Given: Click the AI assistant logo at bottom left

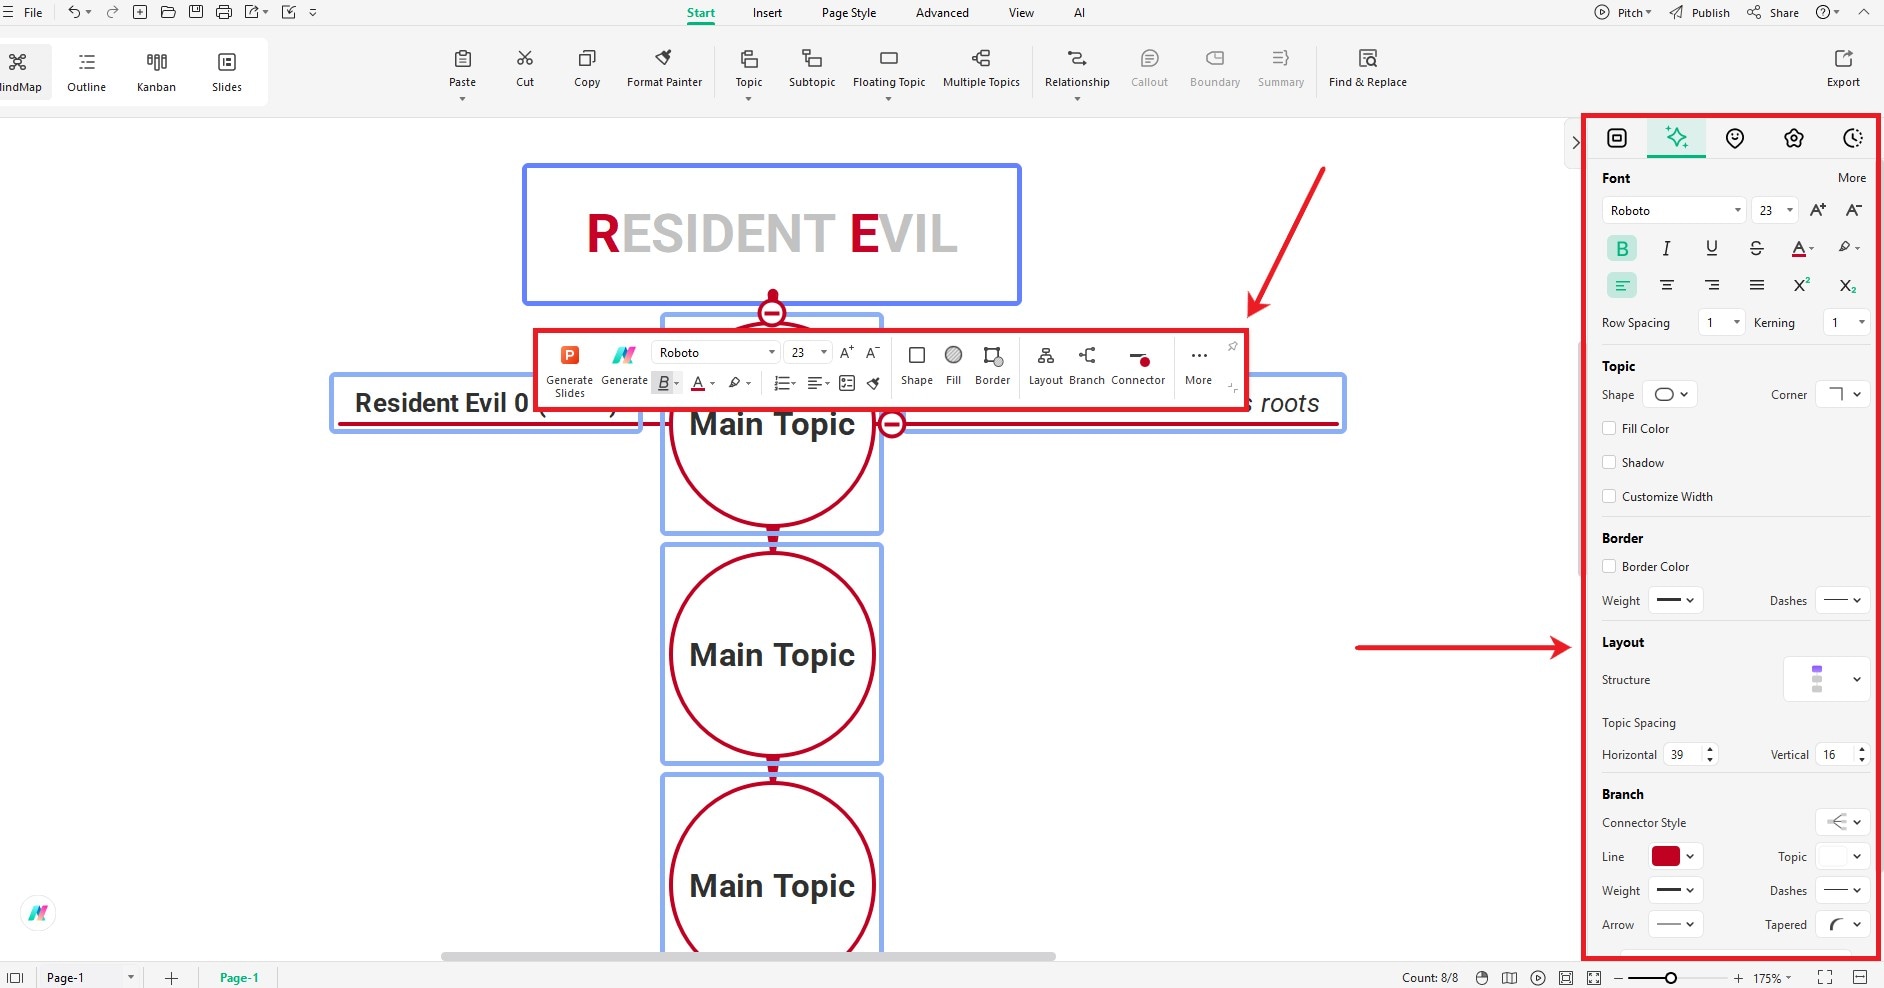Looking at the screenshot, I should pyautogui.click(x=38, y=913).
